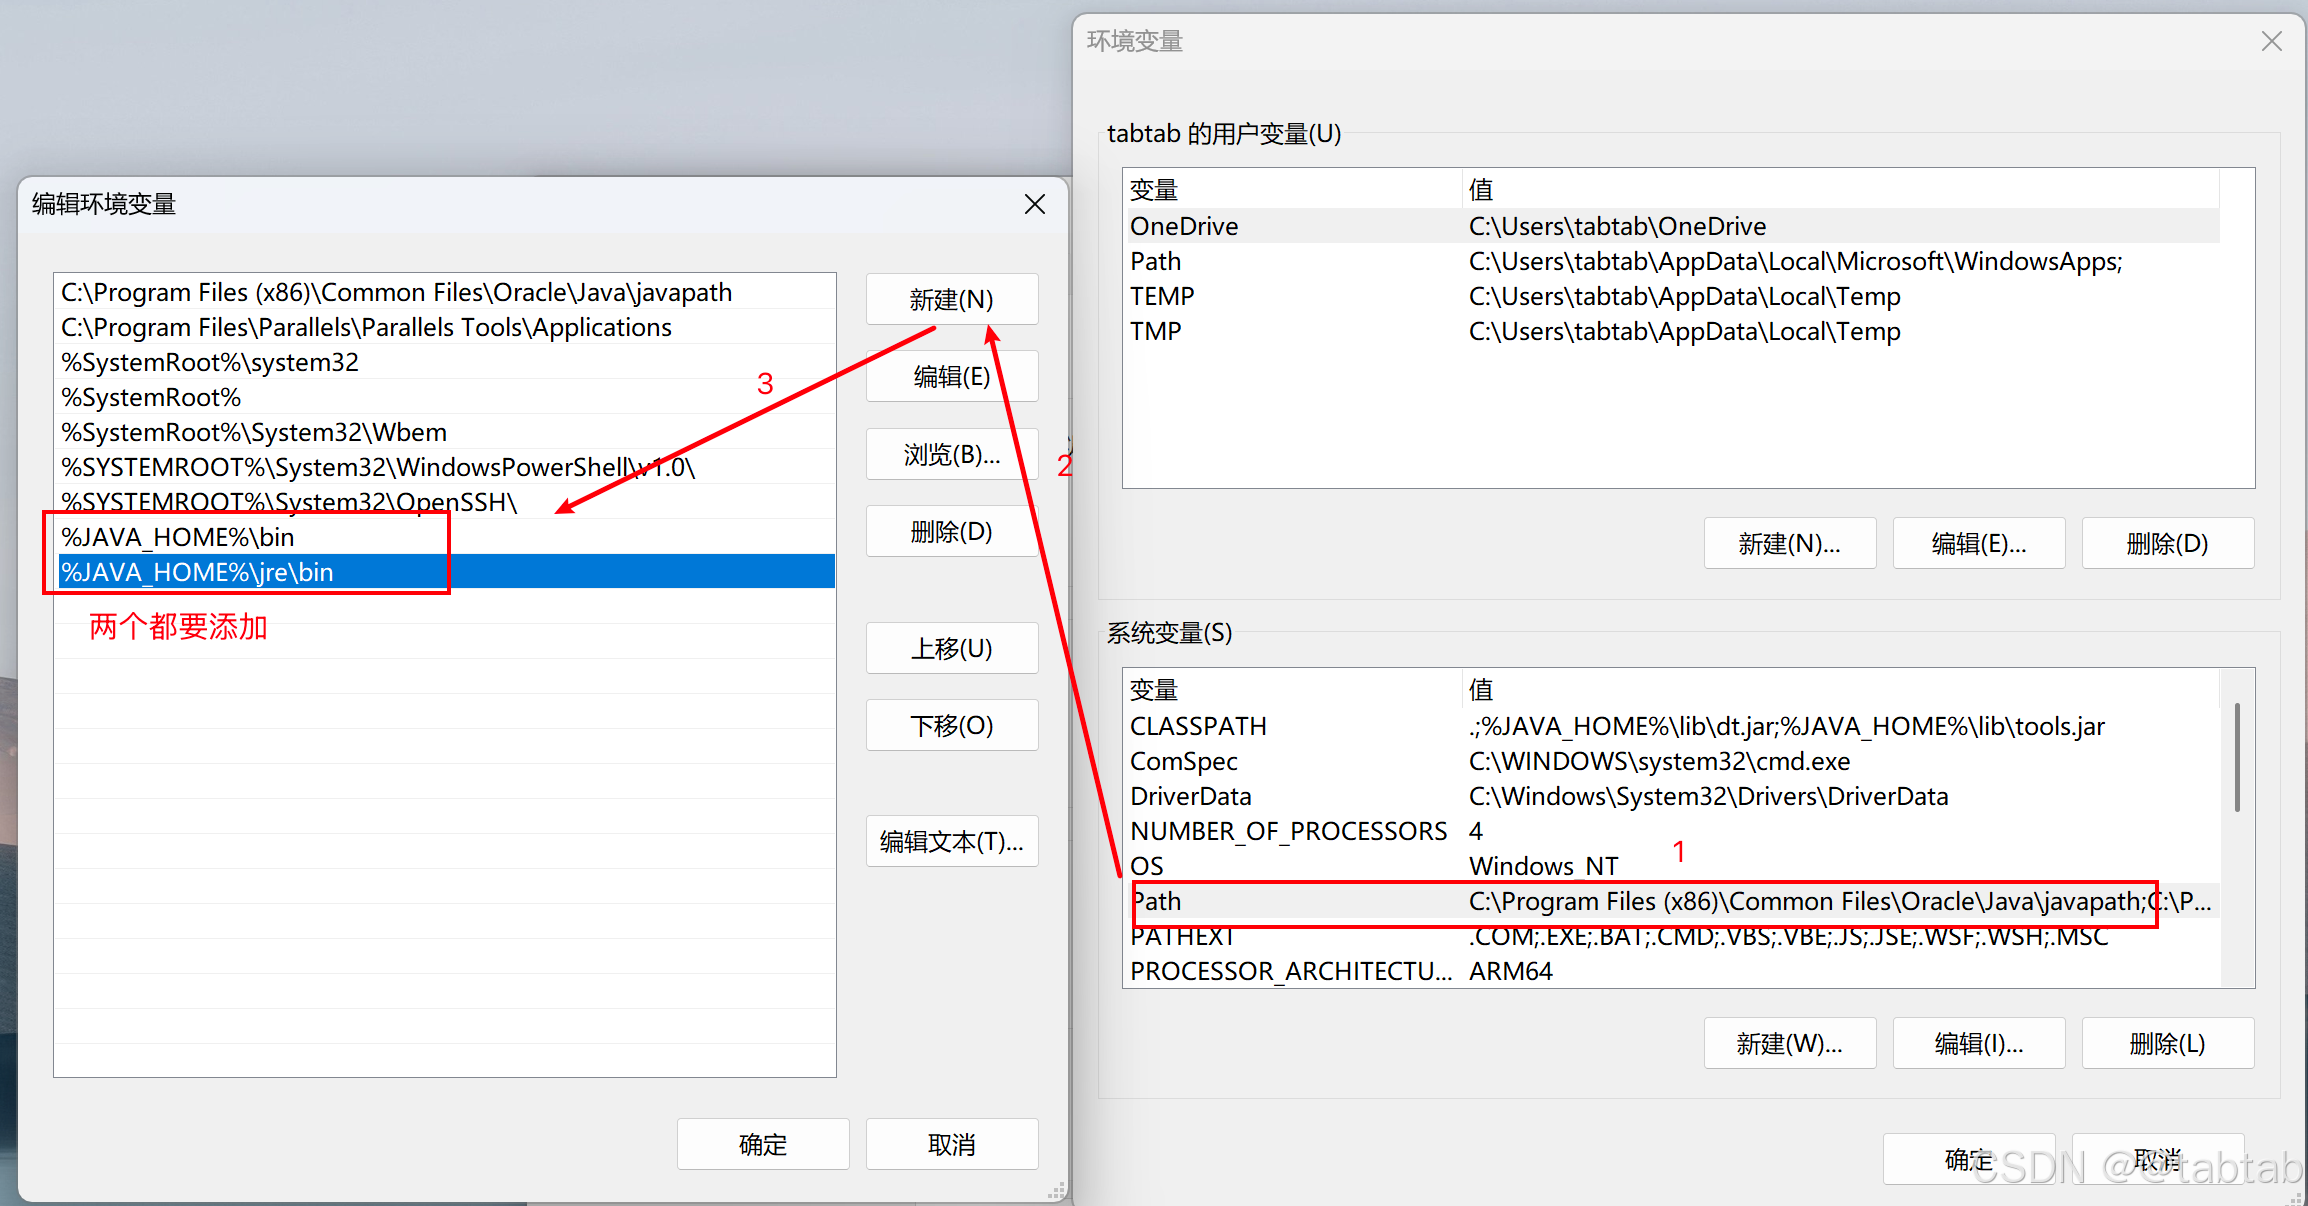
Task: Select the CLASSPATH system variable
Action: click(x=1198, y=726)
